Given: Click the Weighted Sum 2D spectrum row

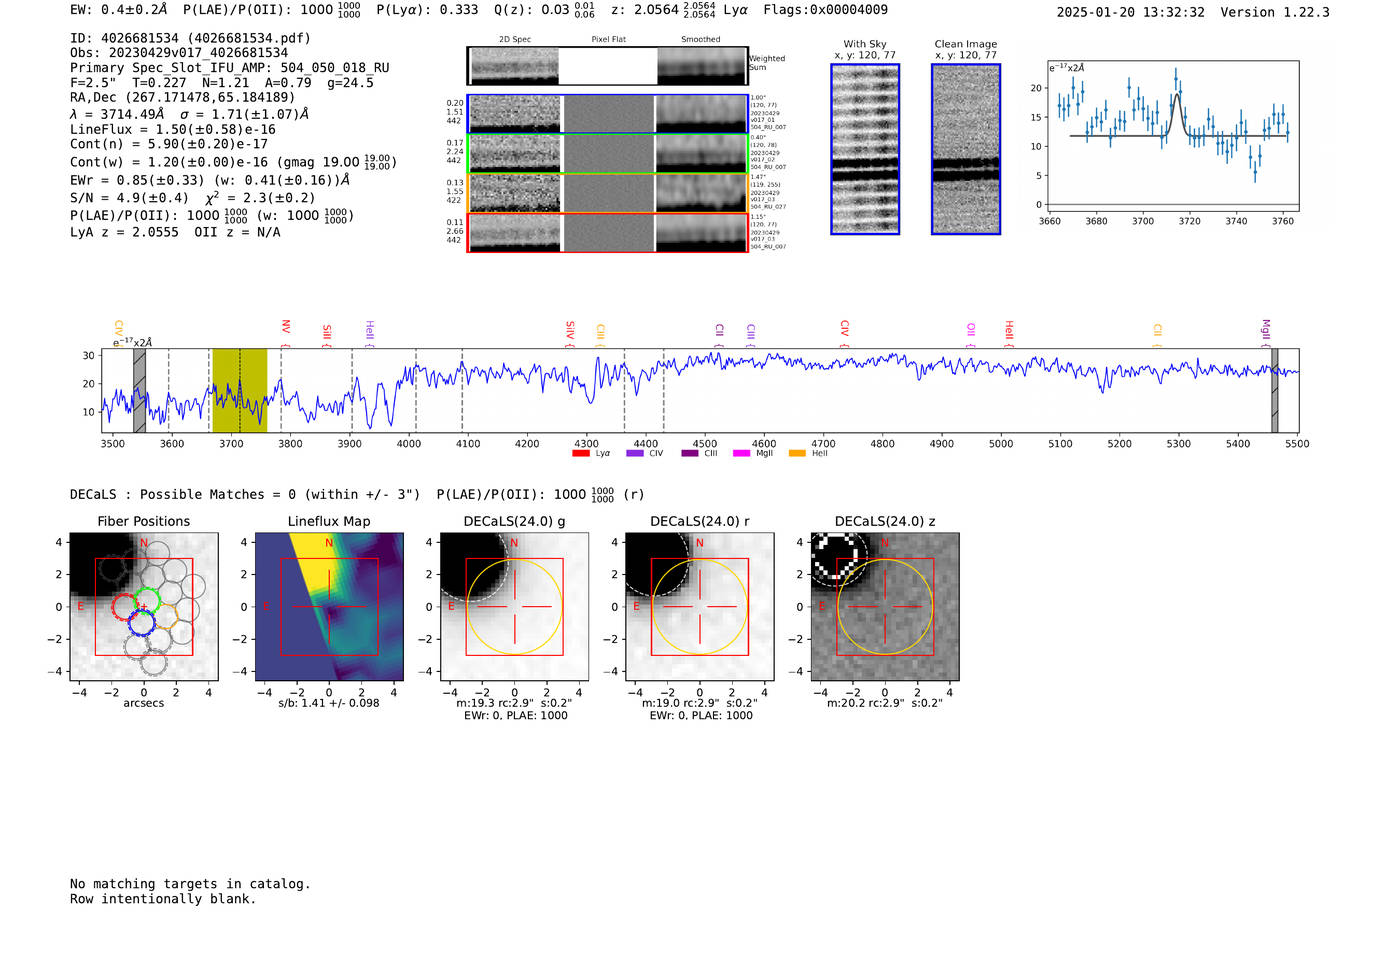Looking at the screenshot, I should click(607, 66).
